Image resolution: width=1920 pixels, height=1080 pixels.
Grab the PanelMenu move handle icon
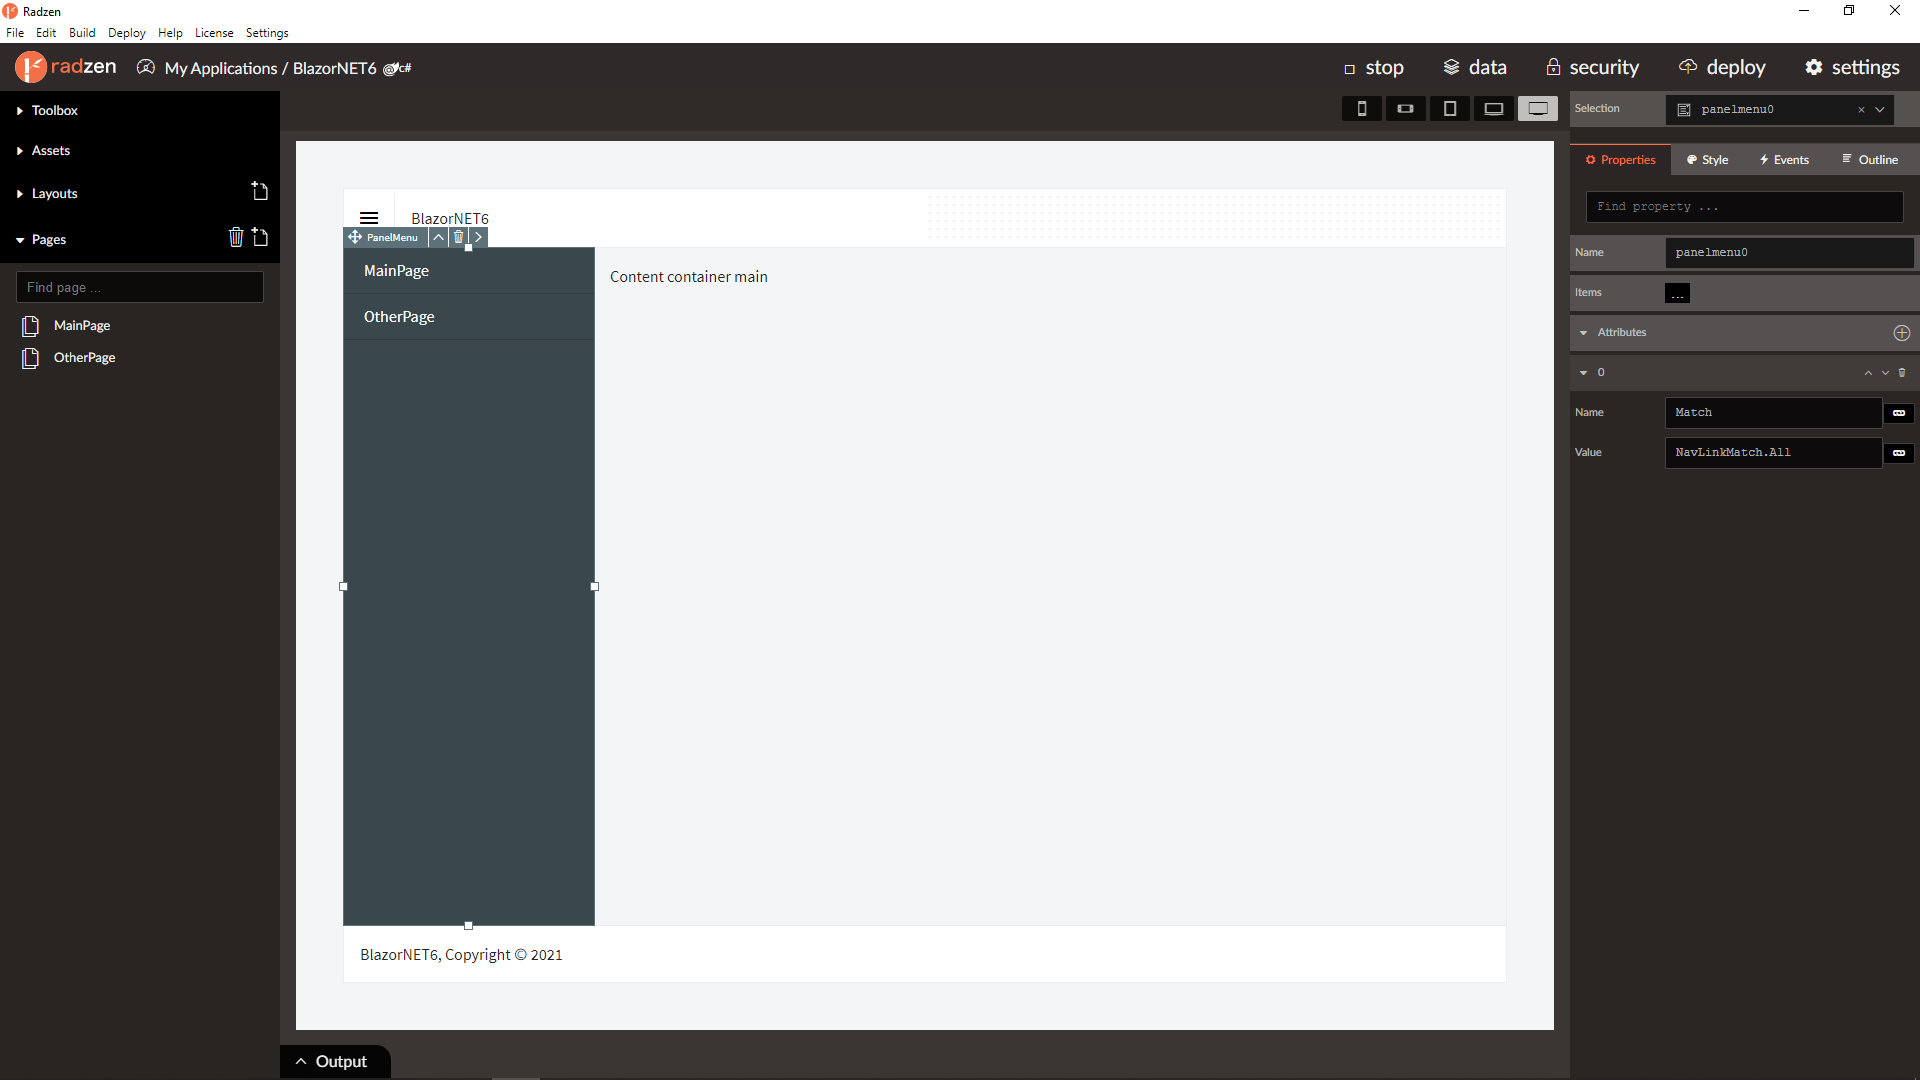point(355,237)
